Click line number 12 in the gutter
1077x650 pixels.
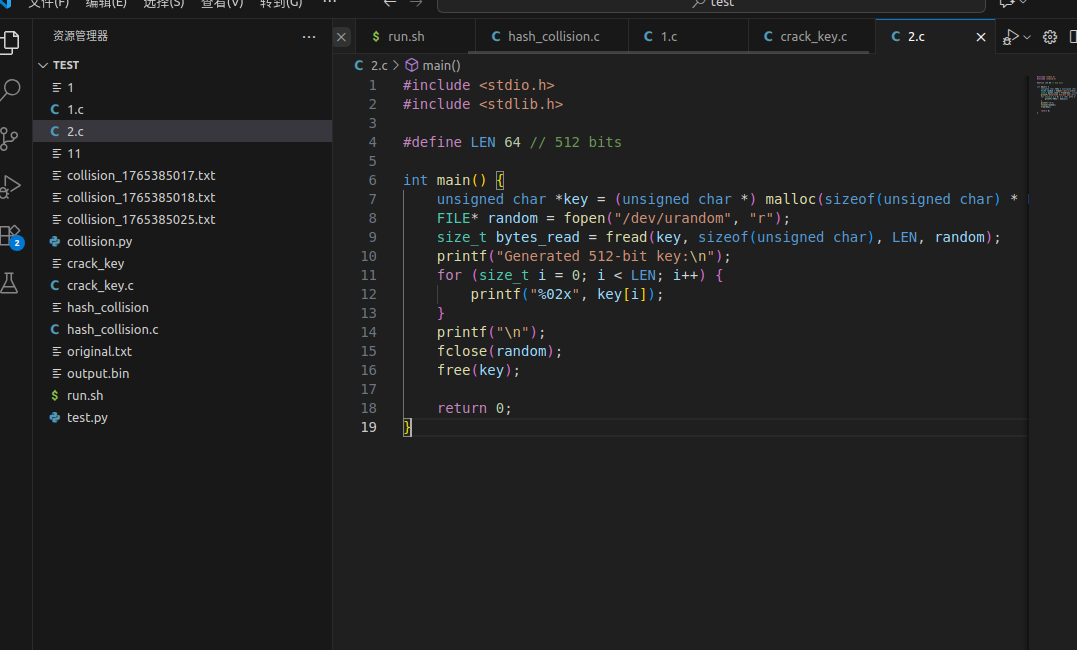point(368,294)
